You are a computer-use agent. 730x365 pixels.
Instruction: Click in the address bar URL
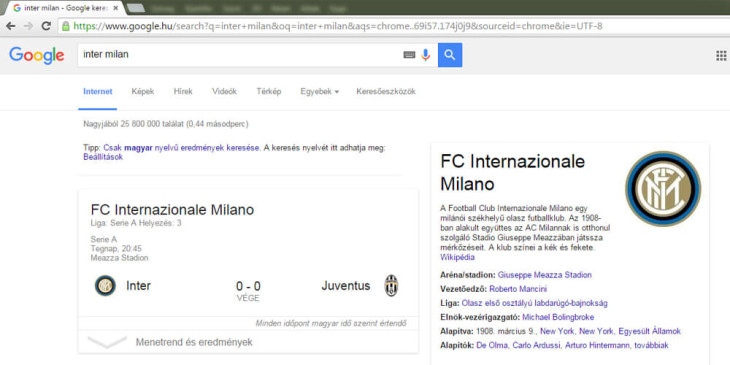pyautogui.click(x=338, y=26)
